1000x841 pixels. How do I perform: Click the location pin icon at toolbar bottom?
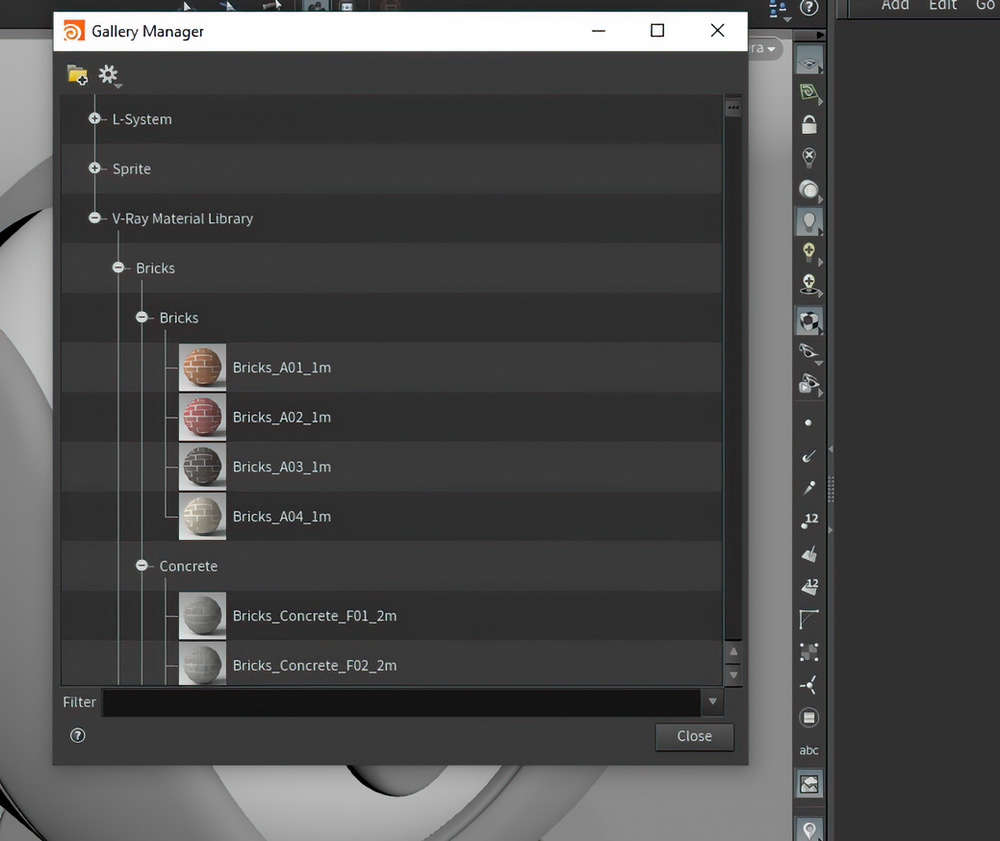(x=809, y=830)
